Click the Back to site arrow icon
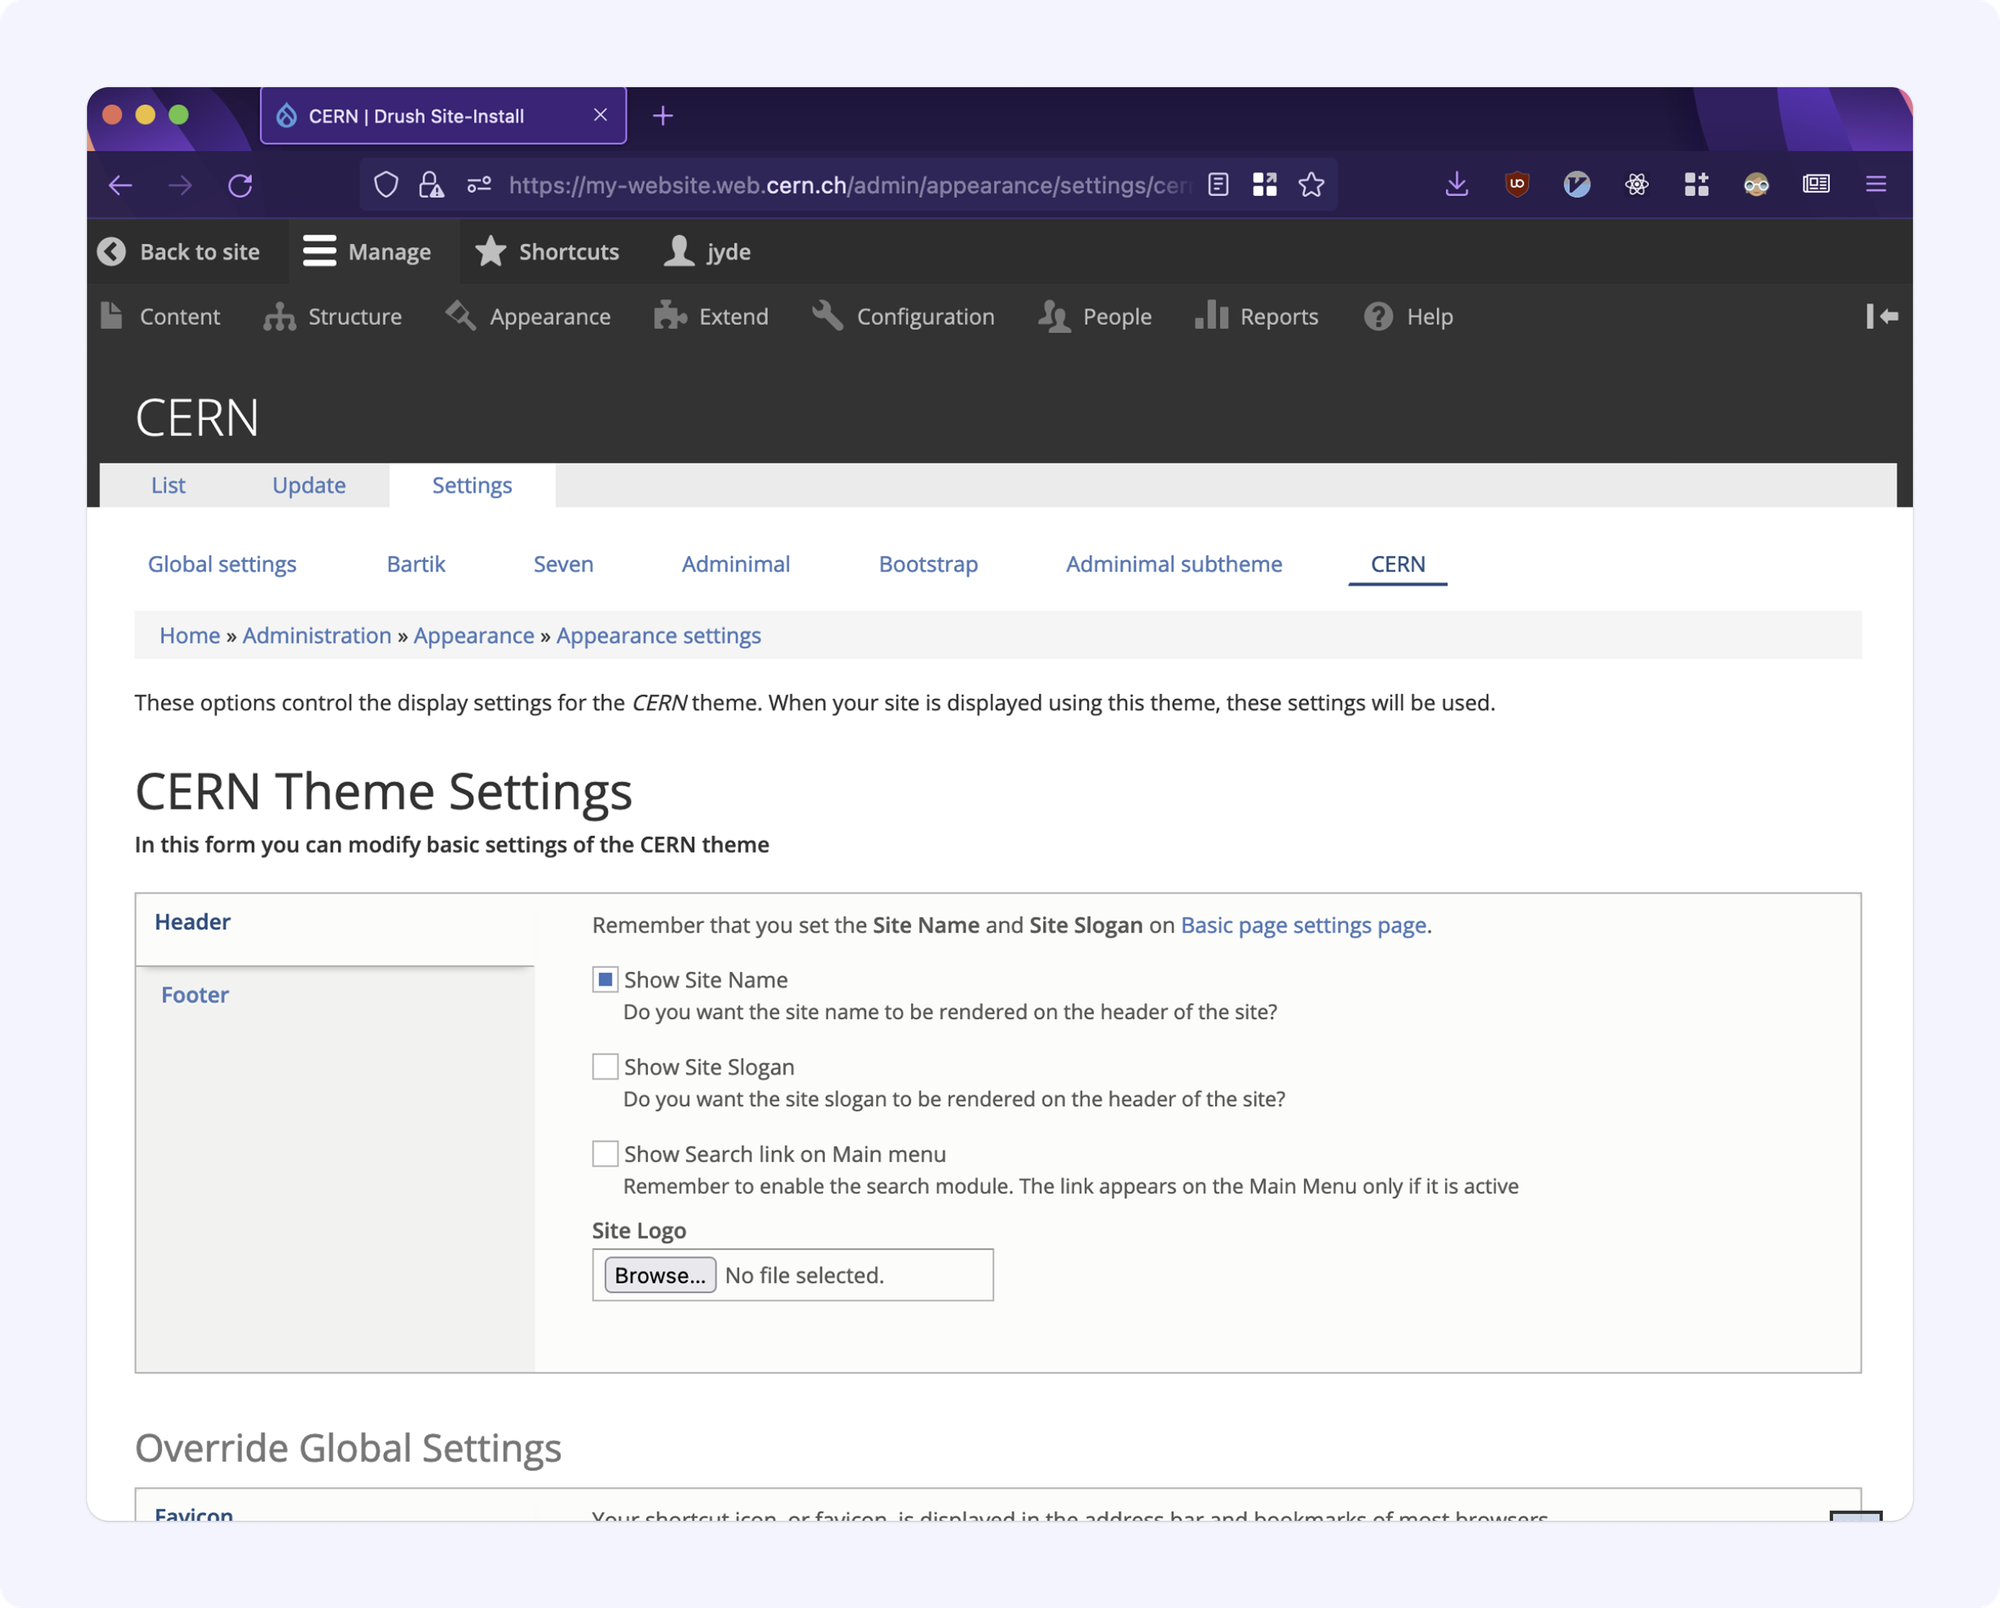Image resolution: width=2000 pixels, height=1608 pixels. click(x=112, y=251)
